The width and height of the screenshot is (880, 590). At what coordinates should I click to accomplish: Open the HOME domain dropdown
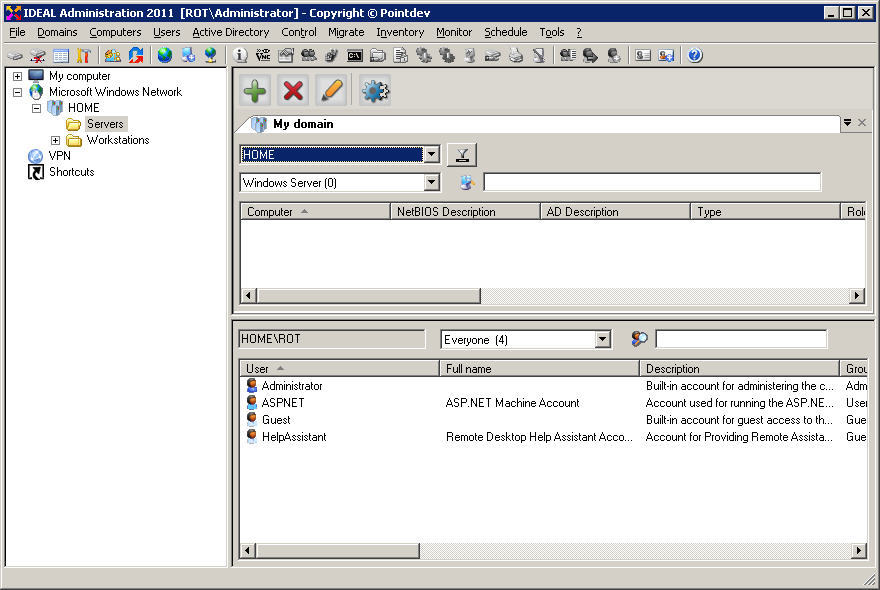[431, 154]
